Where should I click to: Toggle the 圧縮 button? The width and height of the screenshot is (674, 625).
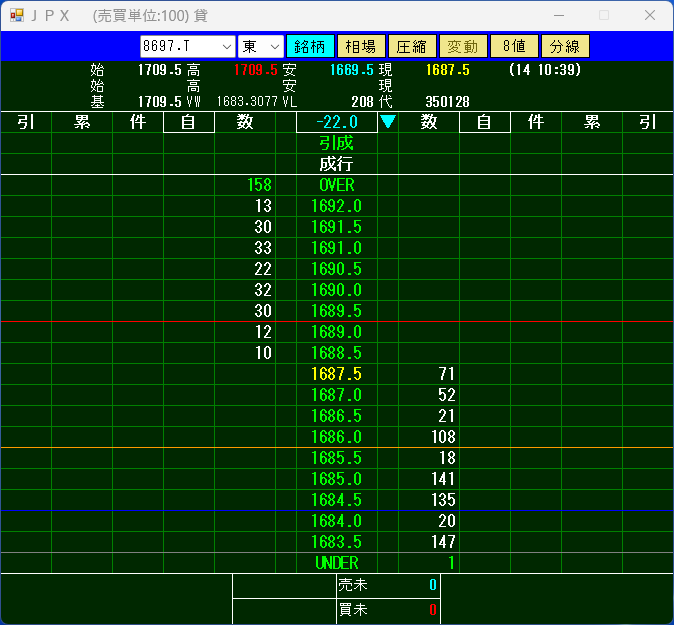(411, 47)
